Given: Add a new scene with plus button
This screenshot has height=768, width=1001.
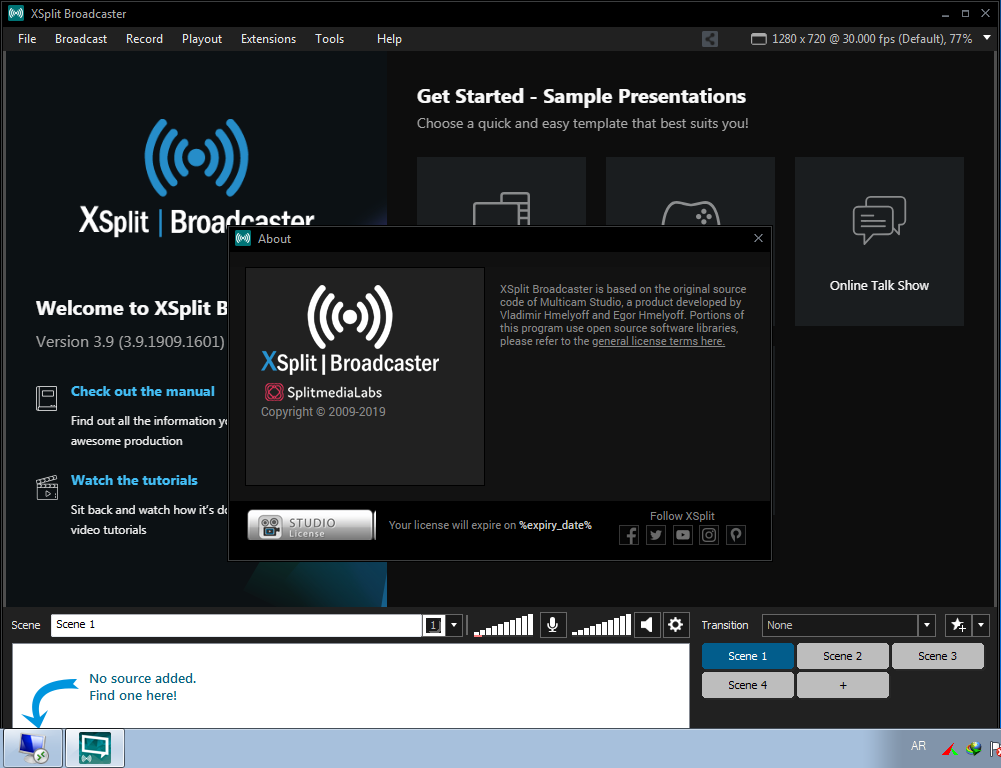Looking at the screenshot, I should [842, 685].
